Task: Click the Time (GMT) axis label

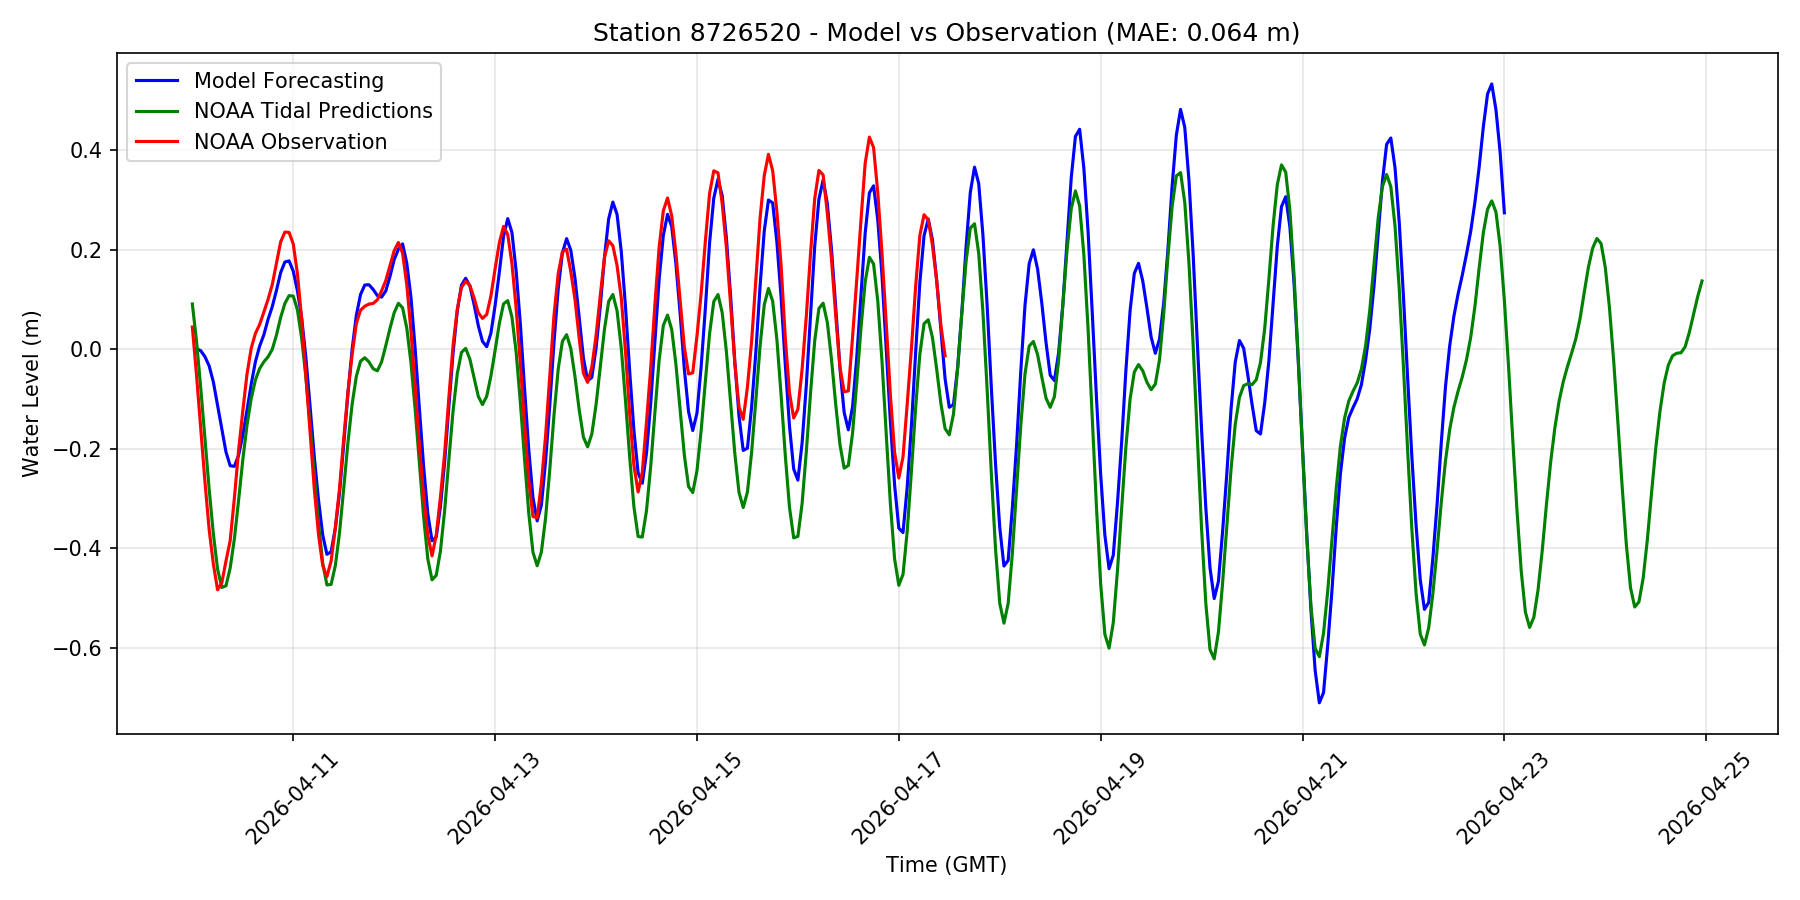Action: pos(946,865)
